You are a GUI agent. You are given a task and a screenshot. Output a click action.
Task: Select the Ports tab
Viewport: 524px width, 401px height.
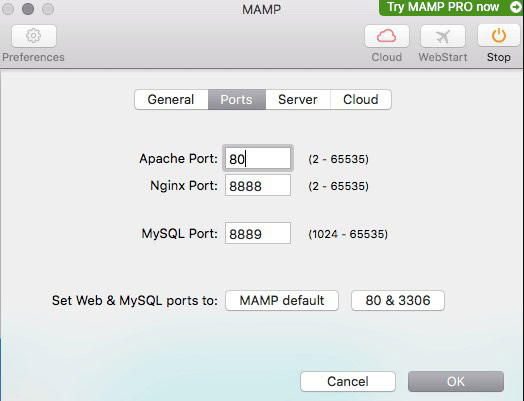point(237,99)
